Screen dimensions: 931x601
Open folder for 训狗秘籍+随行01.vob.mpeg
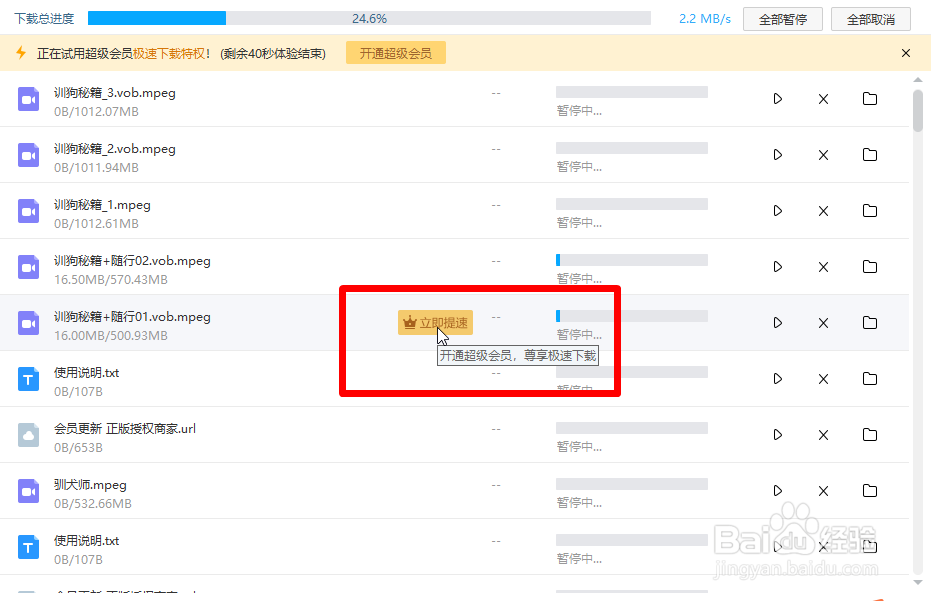(870, 322)
